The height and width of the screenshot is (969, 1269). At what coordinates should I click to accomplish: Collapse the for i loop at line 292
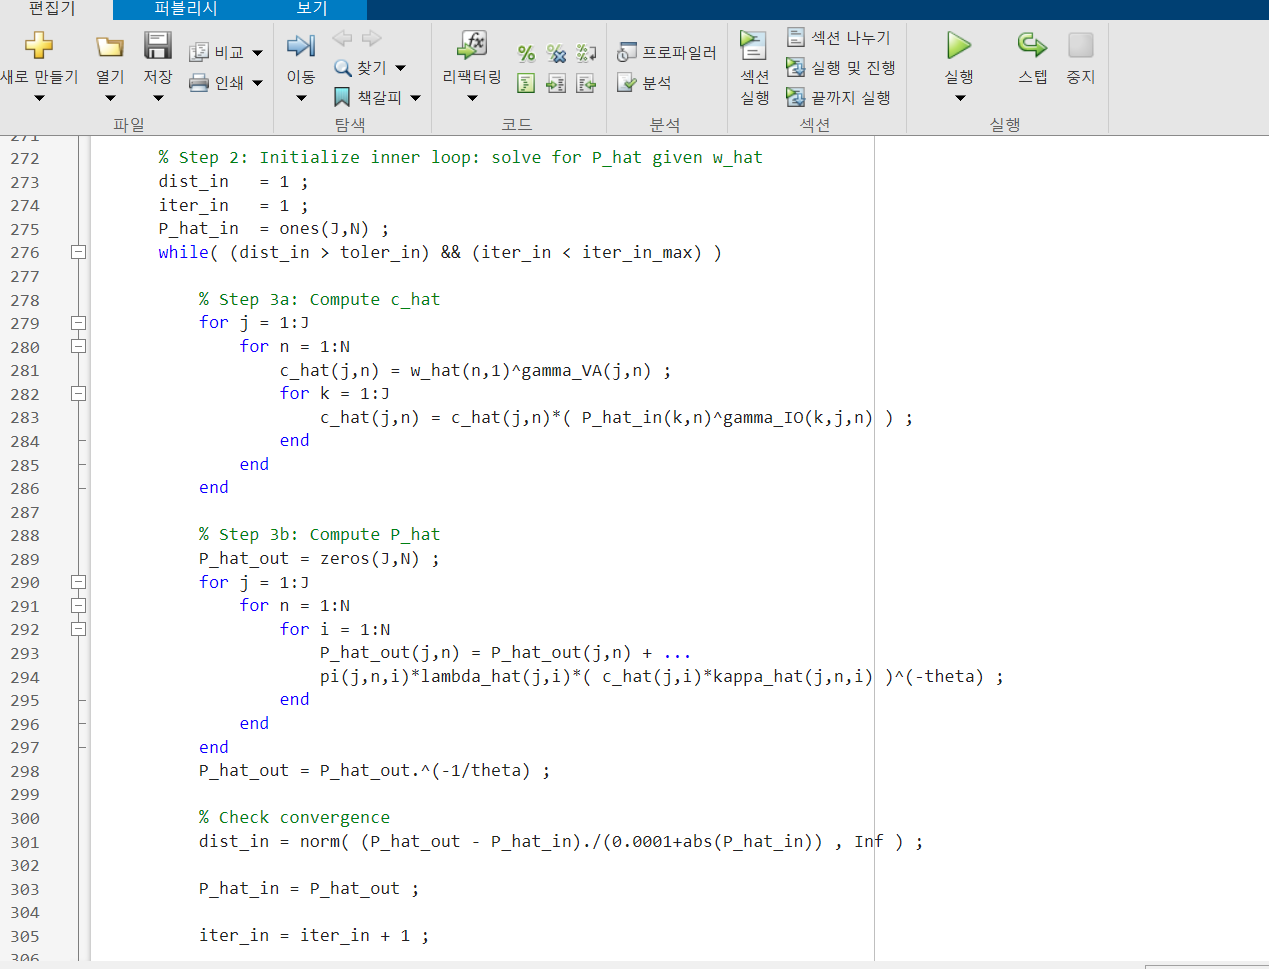78,629
